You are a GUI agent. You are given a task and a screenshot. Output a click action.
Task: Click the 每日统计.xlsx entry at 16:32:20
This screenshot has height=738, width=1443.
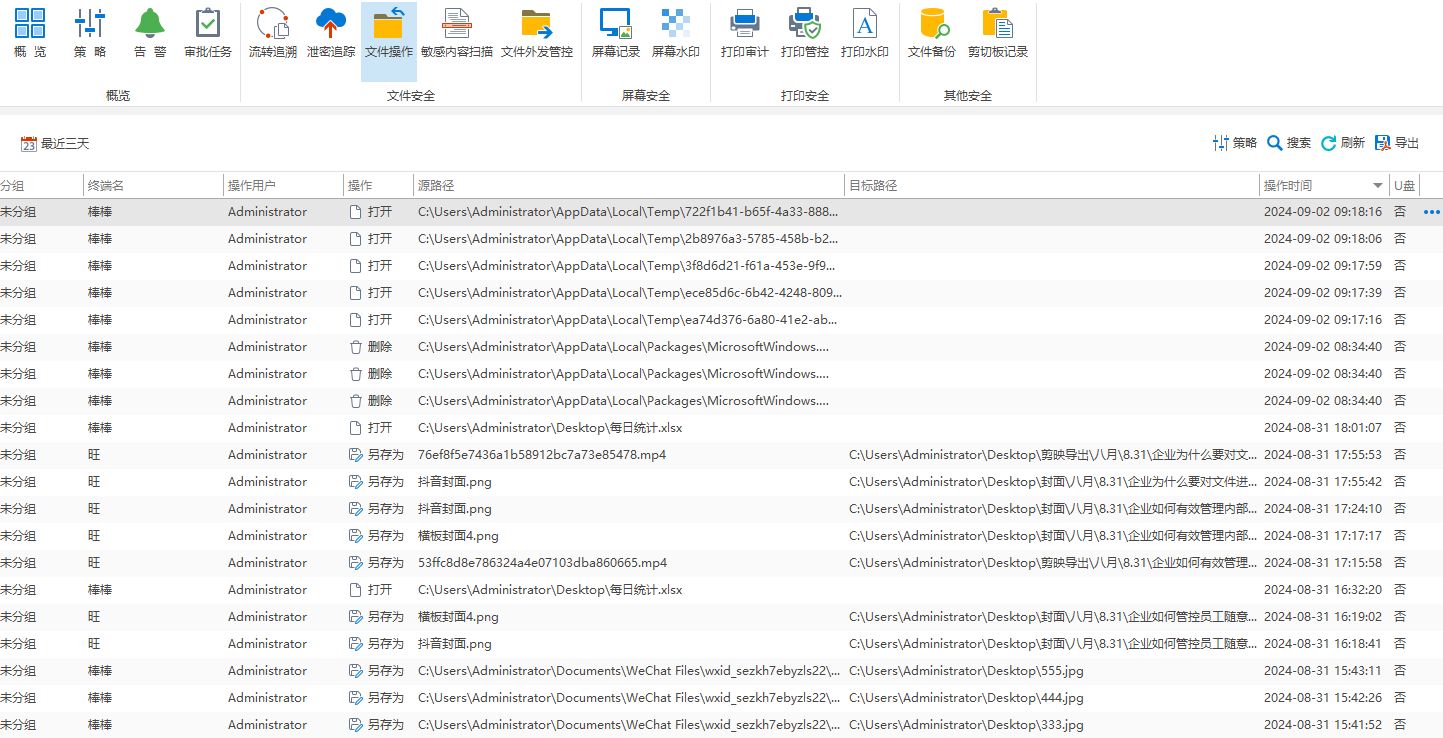tap(550, 590)
